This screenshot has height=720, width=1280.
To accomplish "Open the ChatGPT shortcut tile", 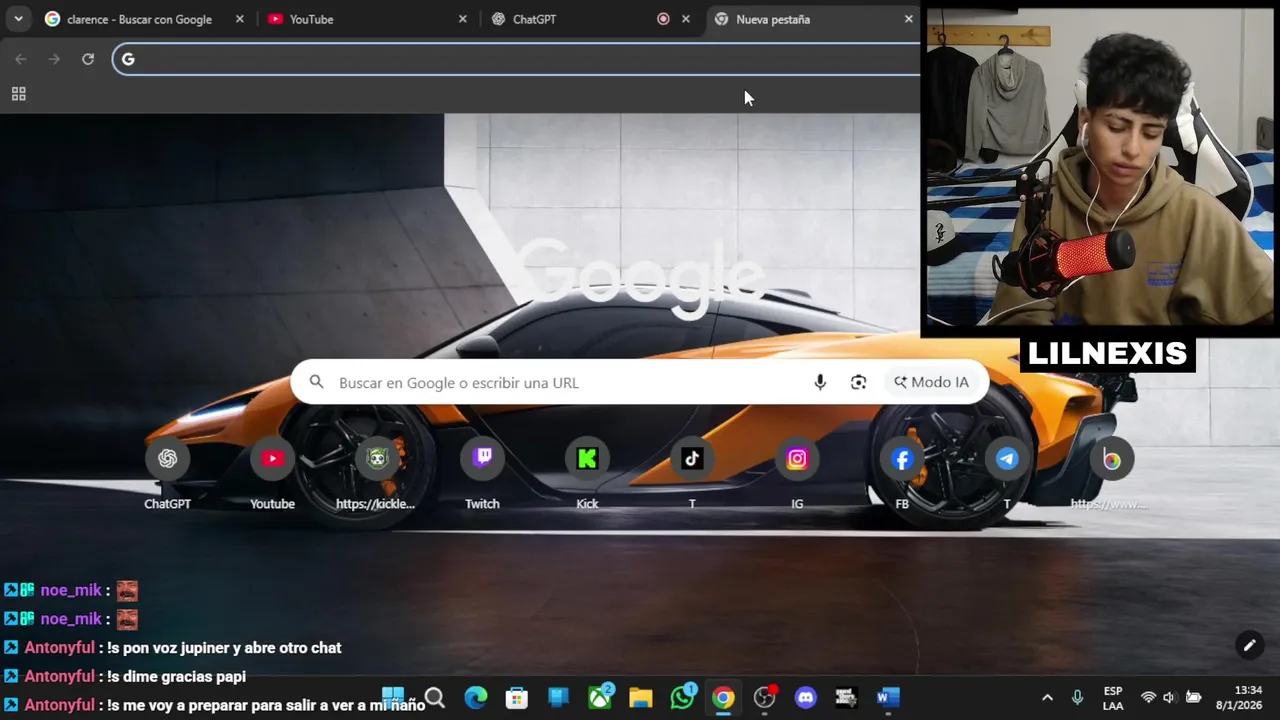I will 167,459.
